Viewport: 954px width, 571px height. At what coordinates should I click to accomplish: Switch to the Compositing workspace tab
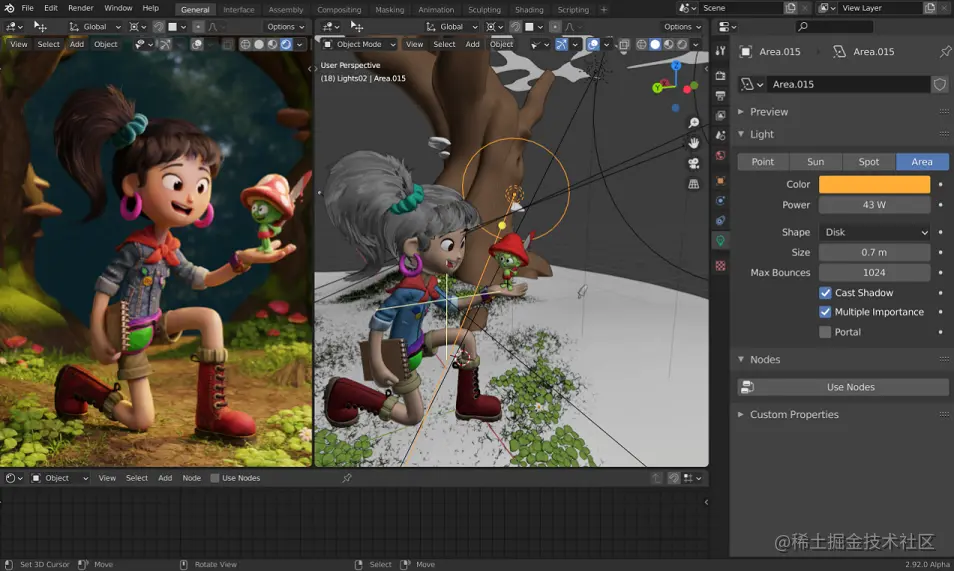click(x=339, y=10)
